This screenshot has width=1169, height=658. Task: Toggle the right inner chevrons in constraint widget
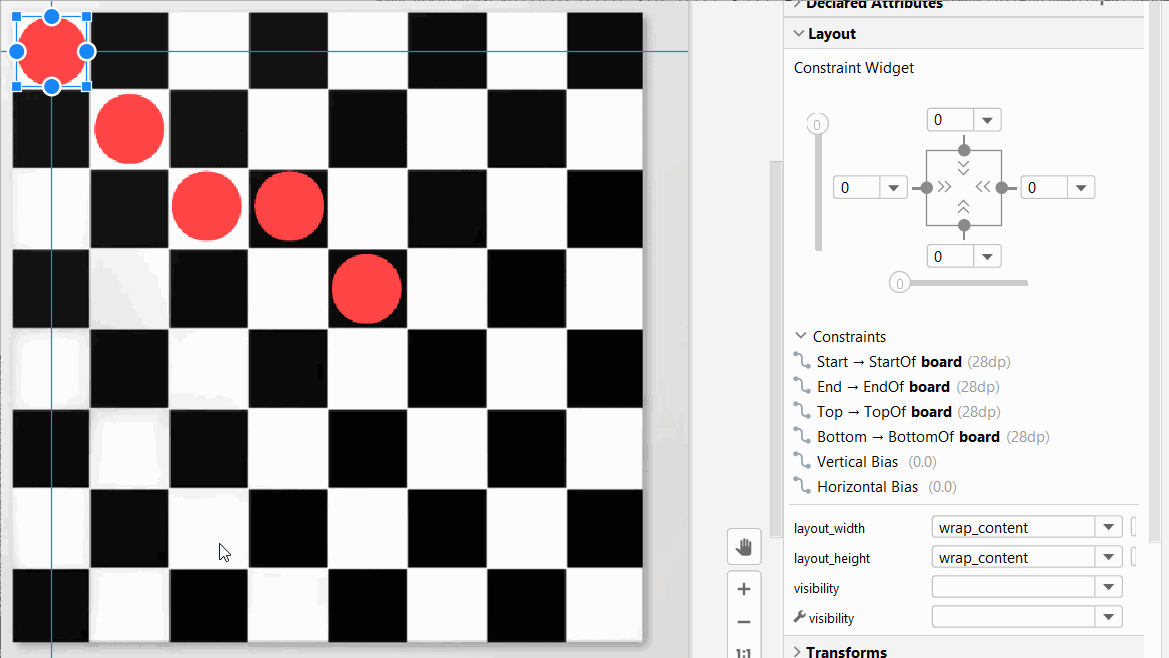click(983, 187)
